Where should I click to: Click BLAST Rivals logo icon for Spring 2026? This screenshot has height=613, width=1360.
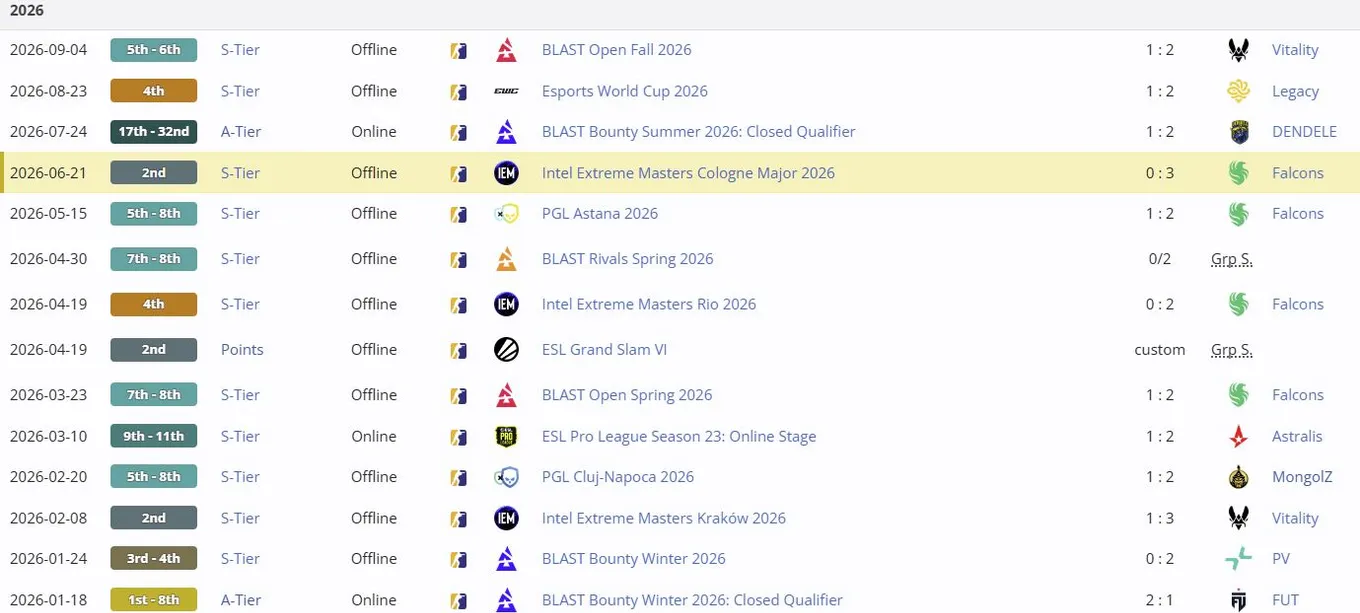[506, 259]
